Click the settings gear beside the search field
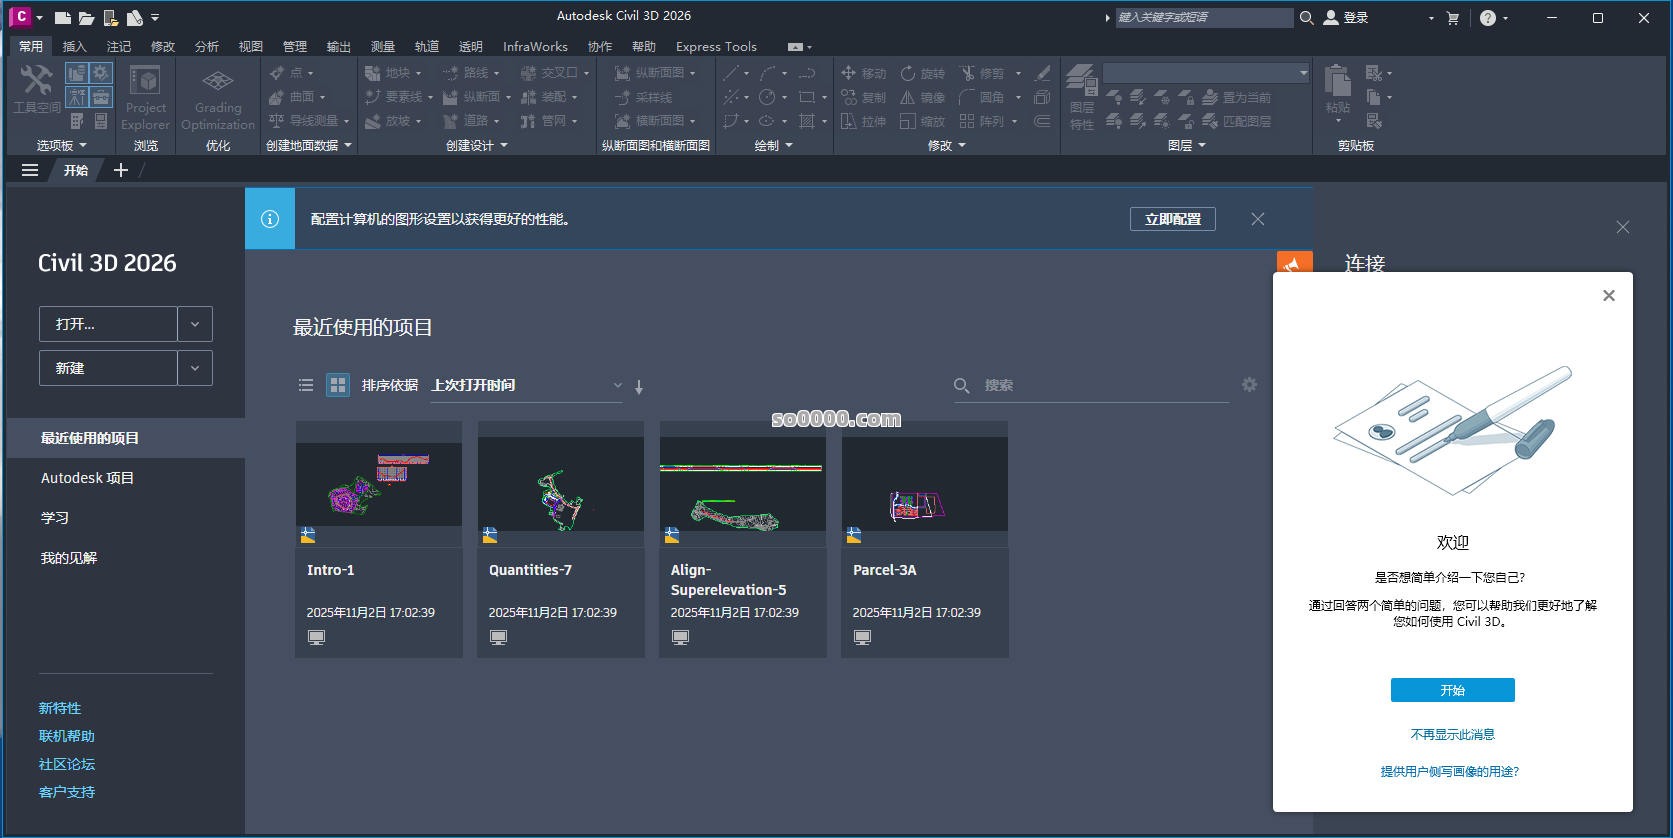 [x=1249, y=385]
